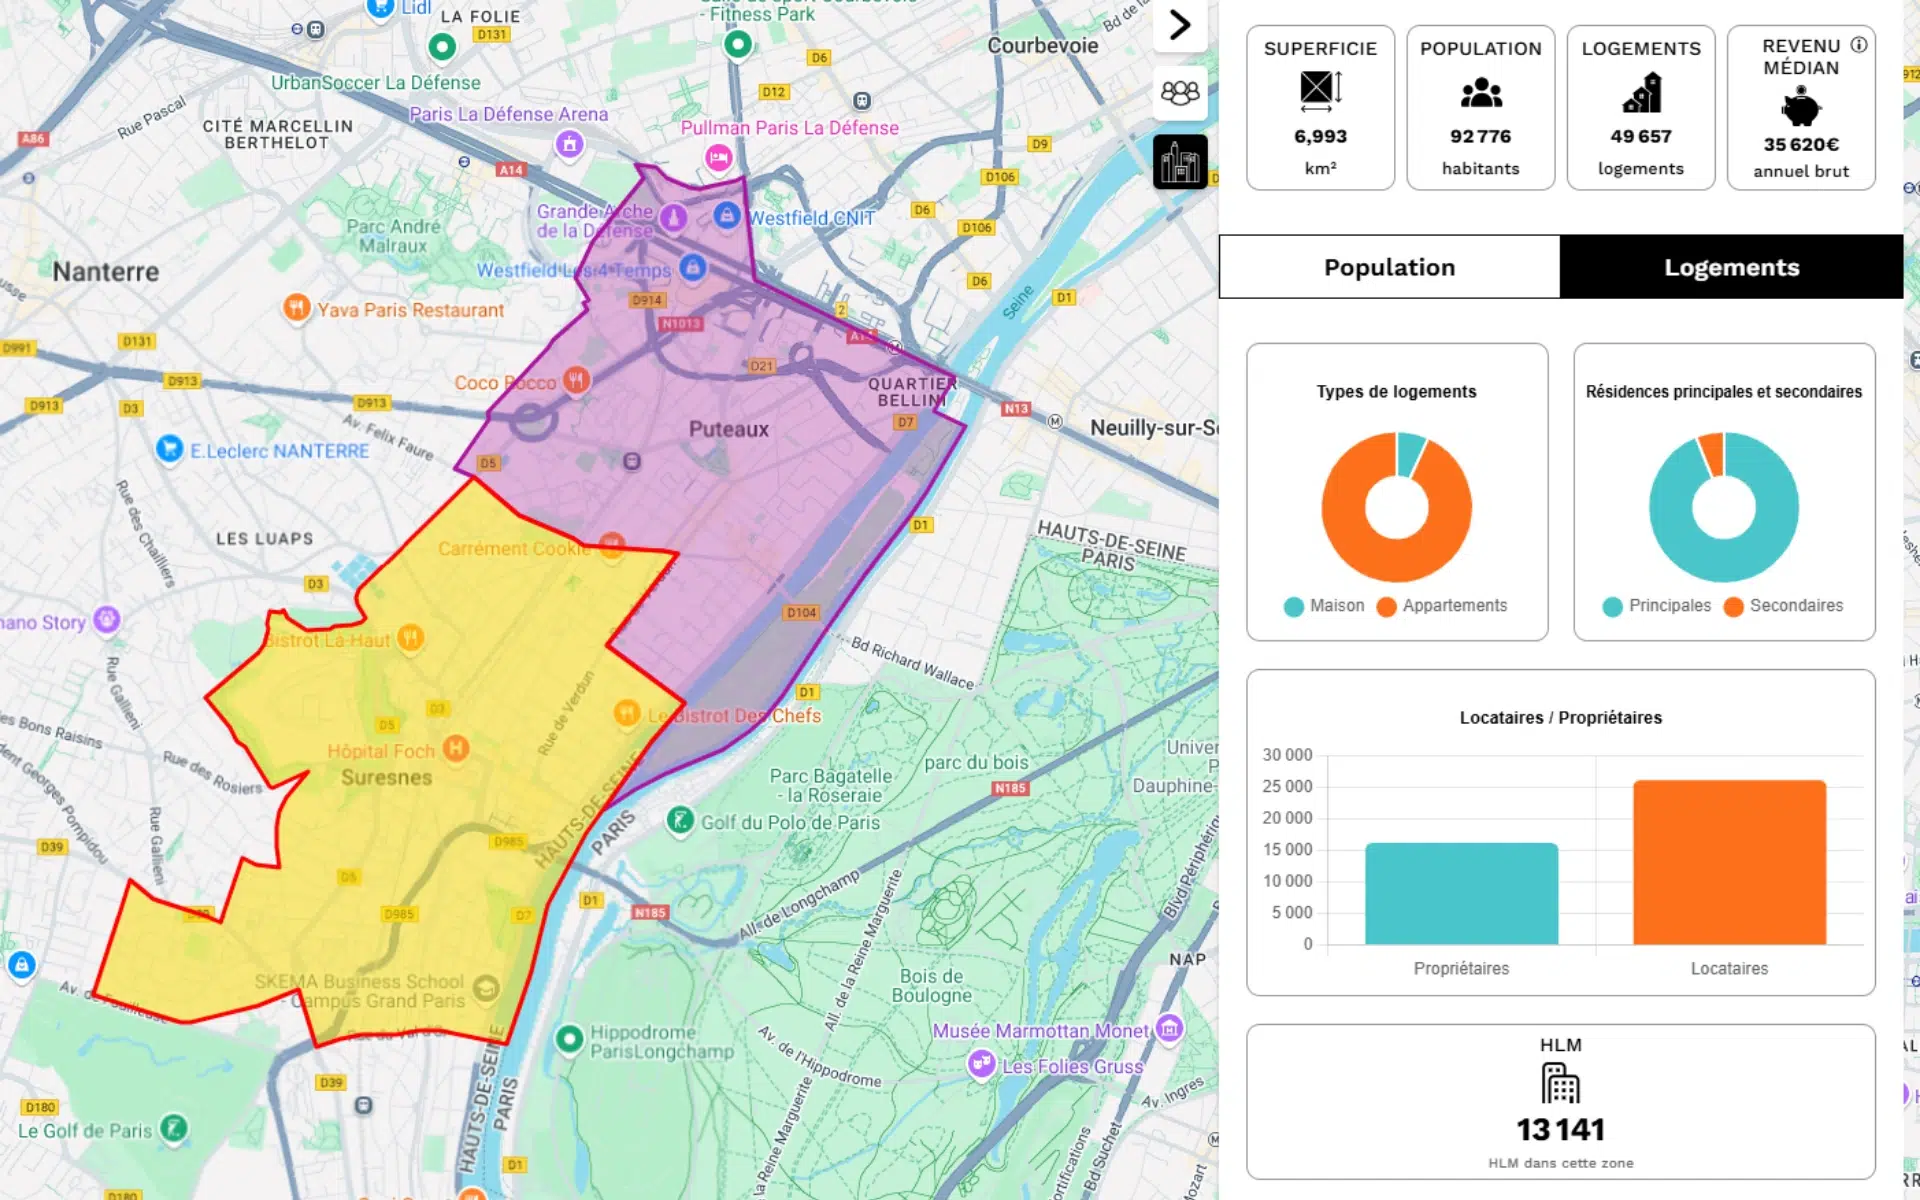Click the Golf du Polo de Paris marker
This screenshot has height=1200, width=1920.
681,821
